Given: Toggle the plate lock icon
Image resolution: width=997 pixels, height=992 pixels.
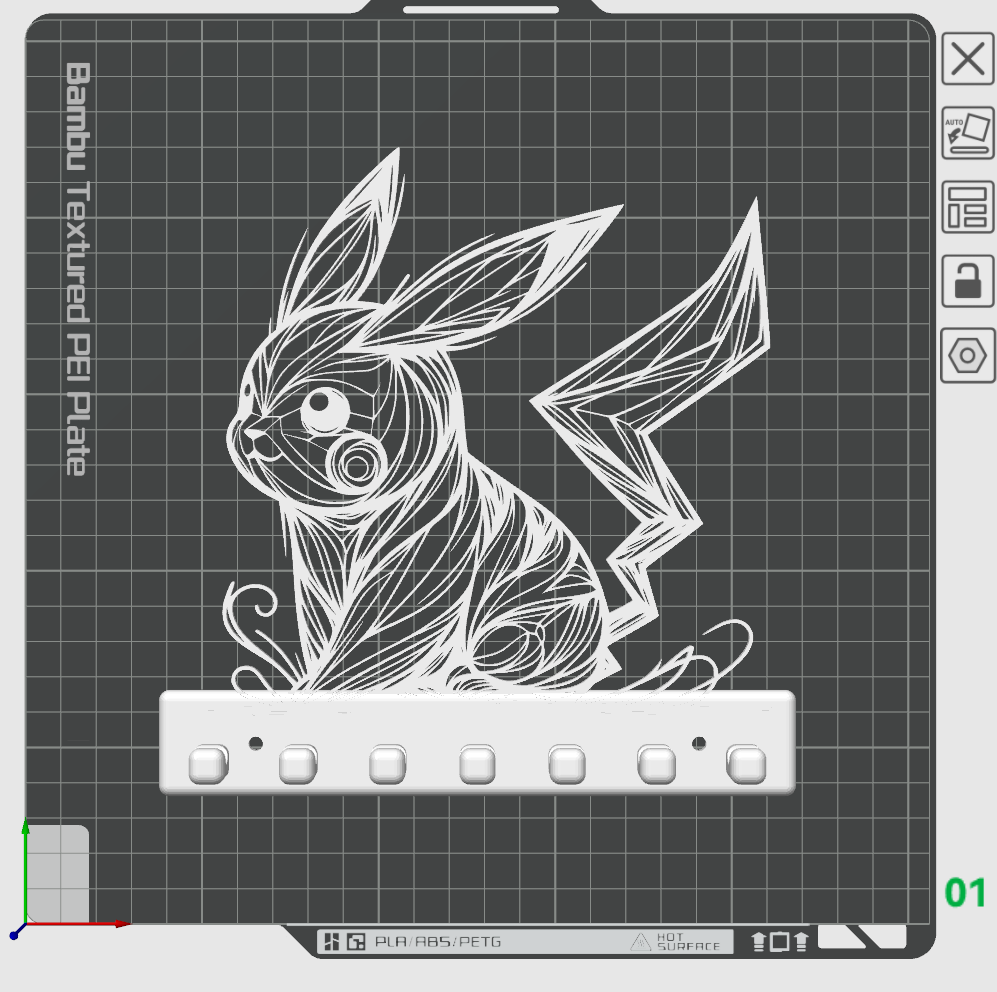Looking at the screenshot, I should pos(968,281).
